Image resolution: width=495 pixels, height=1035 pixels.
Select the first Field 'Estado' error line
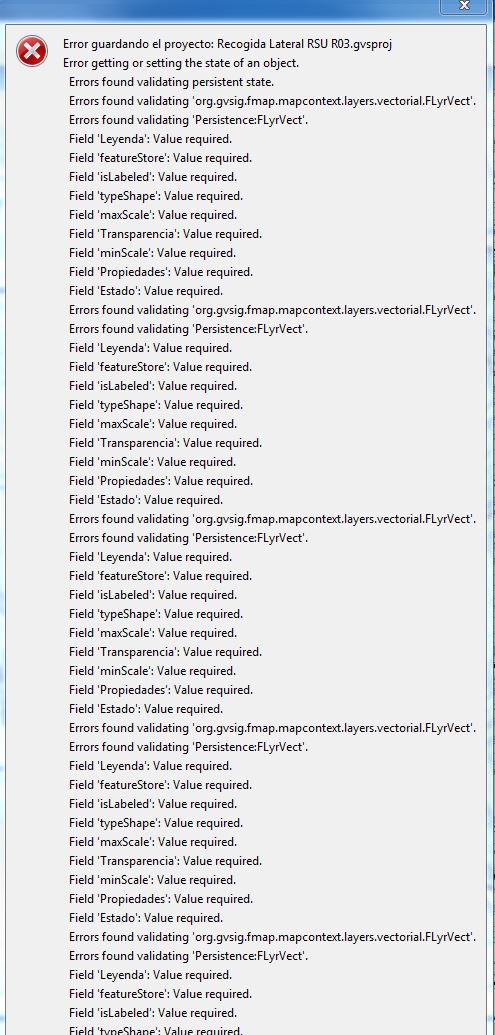[146, 291]
